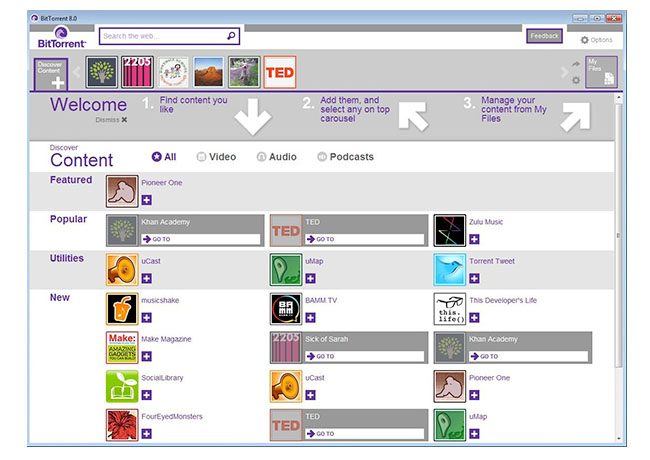Add musicshake with plus icon
650x460 pixels.
tap(146, 317)
